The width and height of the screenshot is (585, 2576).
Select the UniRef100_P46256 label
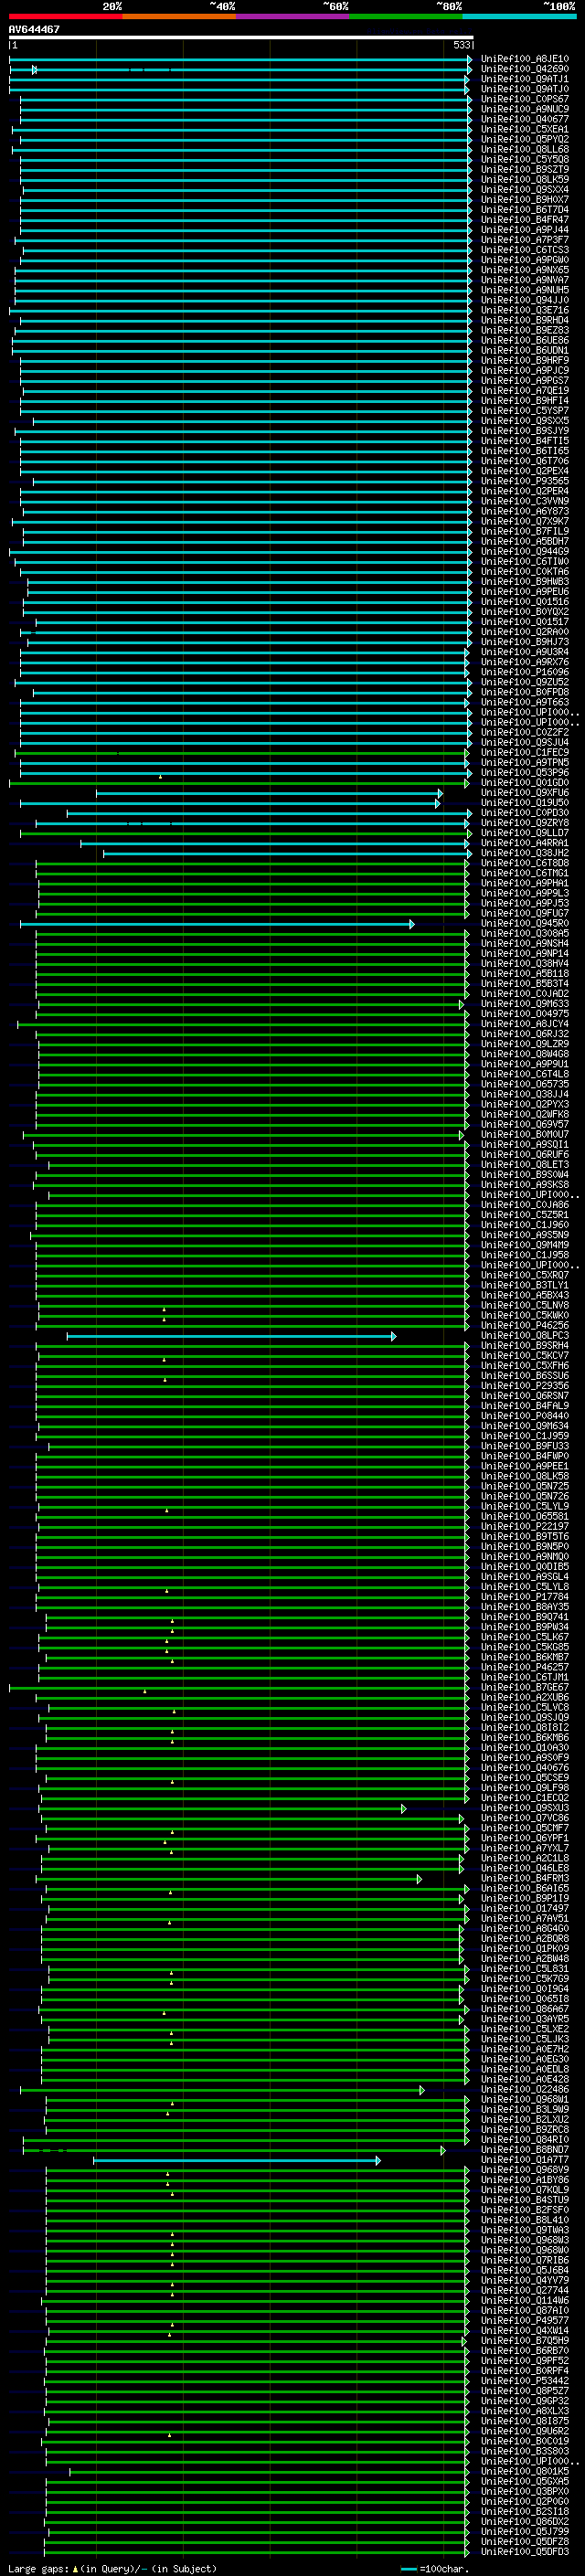525,1326
